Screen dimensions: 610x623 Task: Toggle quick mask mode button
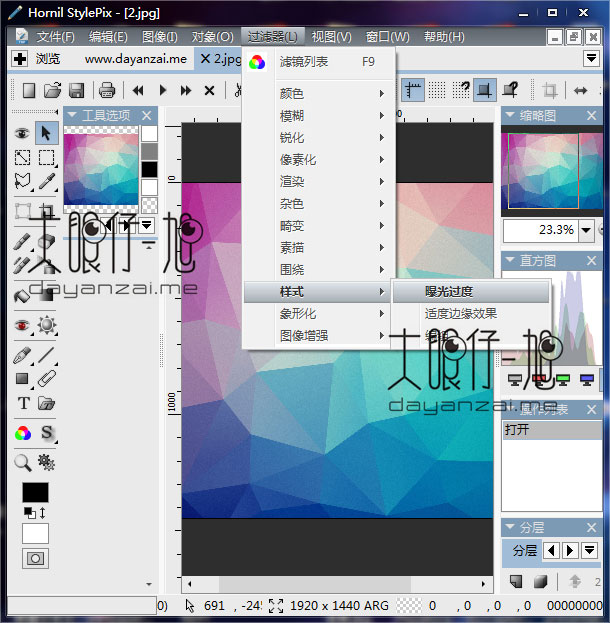(x=35, y=559)
